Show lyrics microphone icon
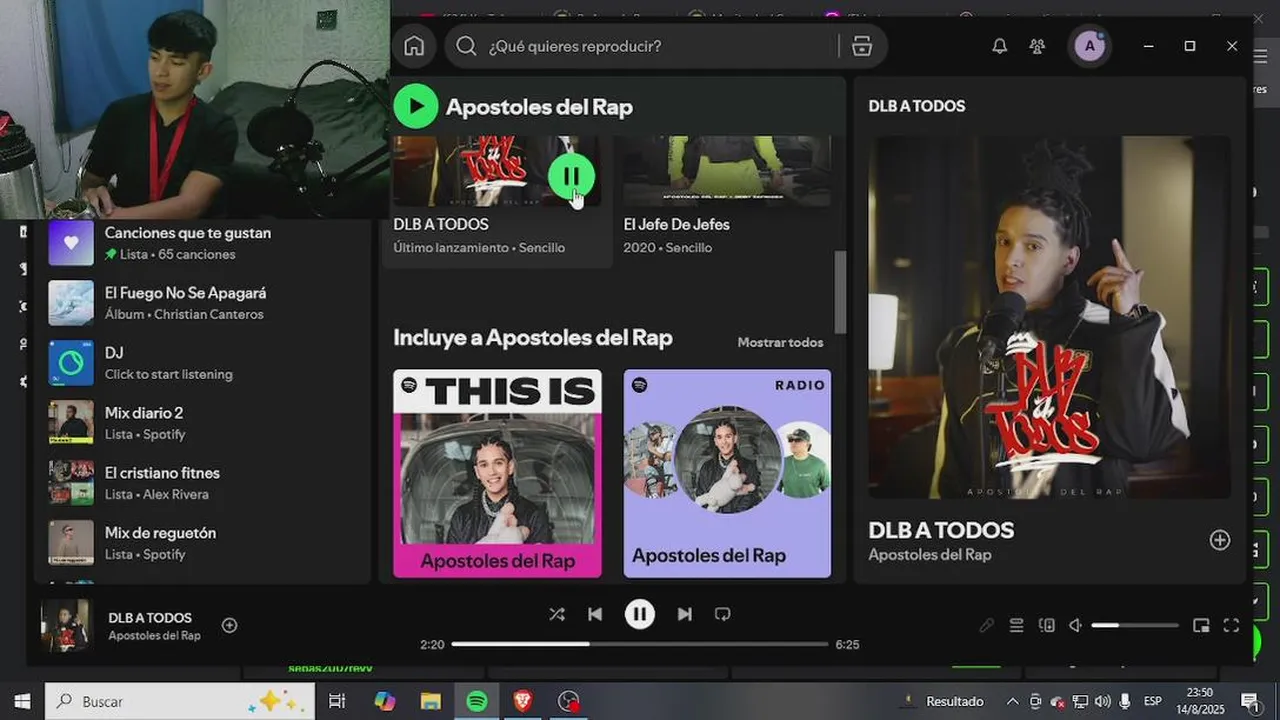Viewport: 1280px width, 720px height. (x=986, y=626)
